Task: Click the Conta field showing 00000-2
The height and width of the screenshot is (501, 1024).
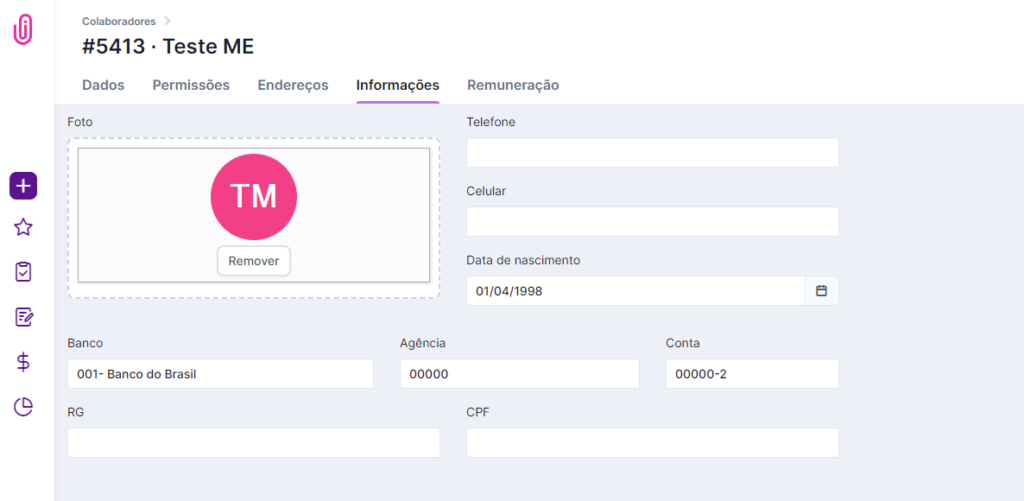Action: pyautogui.click(x=752, y=374)
